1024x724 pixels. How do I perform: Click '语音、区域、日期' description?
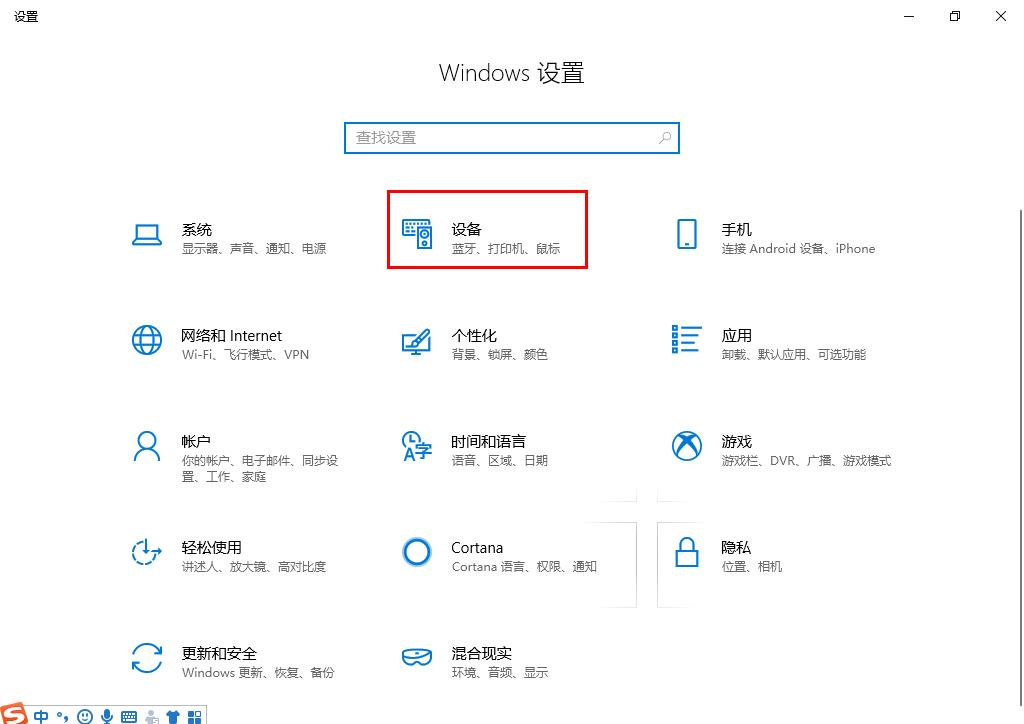(500, 460)
